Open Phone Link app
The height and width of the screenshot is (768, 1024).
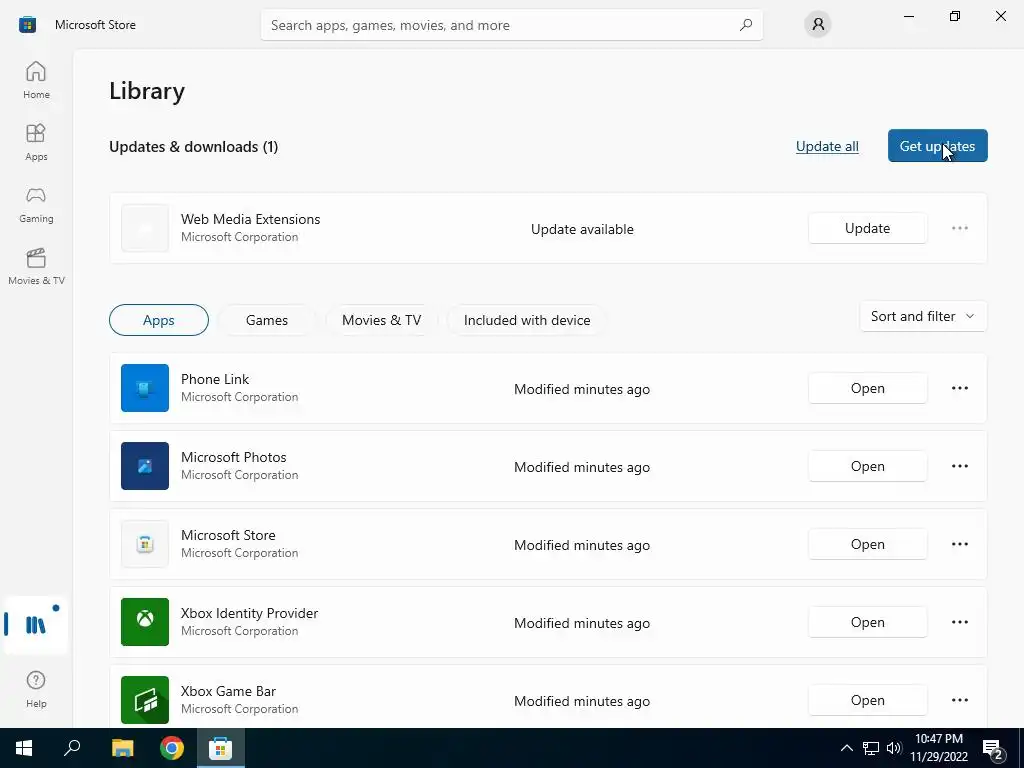click(x=867, y=388)
